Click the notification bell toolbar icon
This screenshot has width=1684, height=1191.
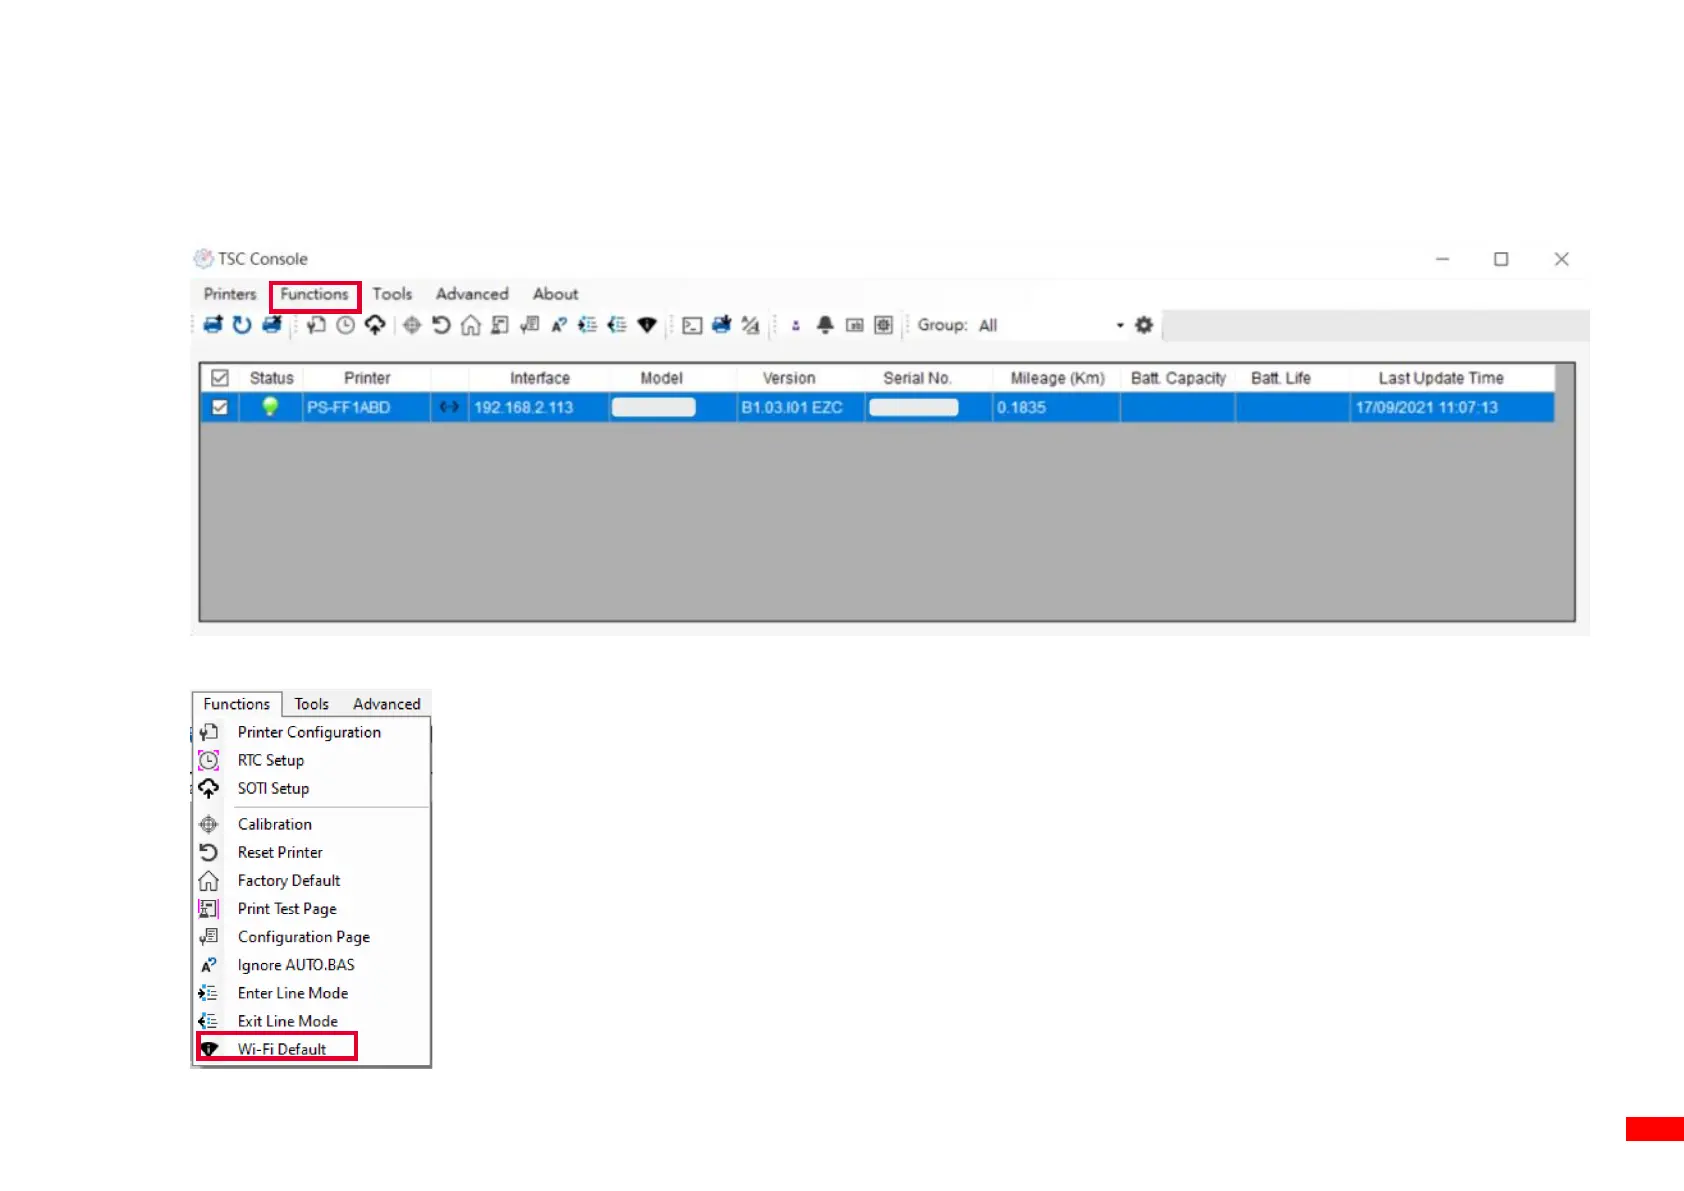(x=825, y=326)
